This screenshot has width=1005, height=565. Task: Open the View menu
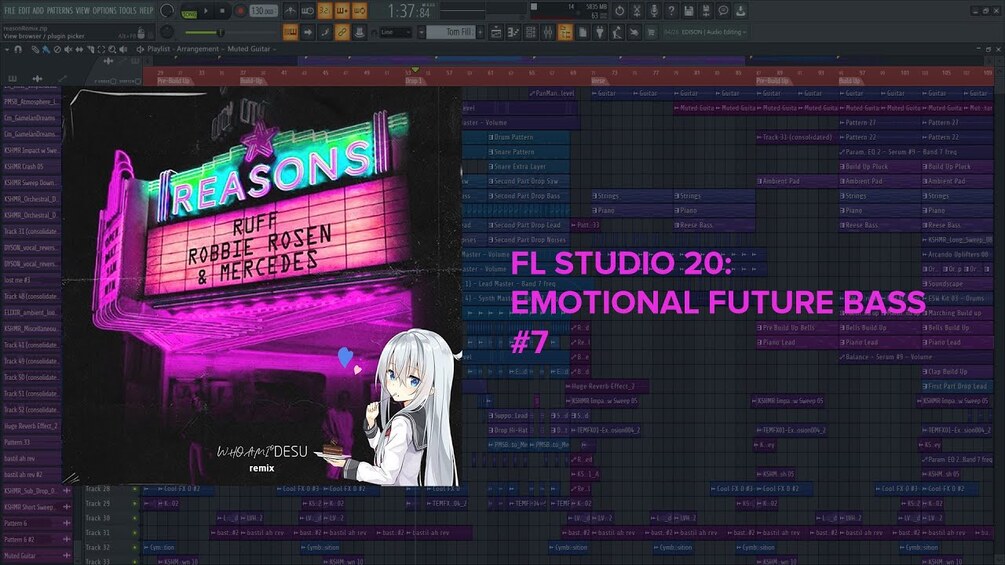pos(83,10)
